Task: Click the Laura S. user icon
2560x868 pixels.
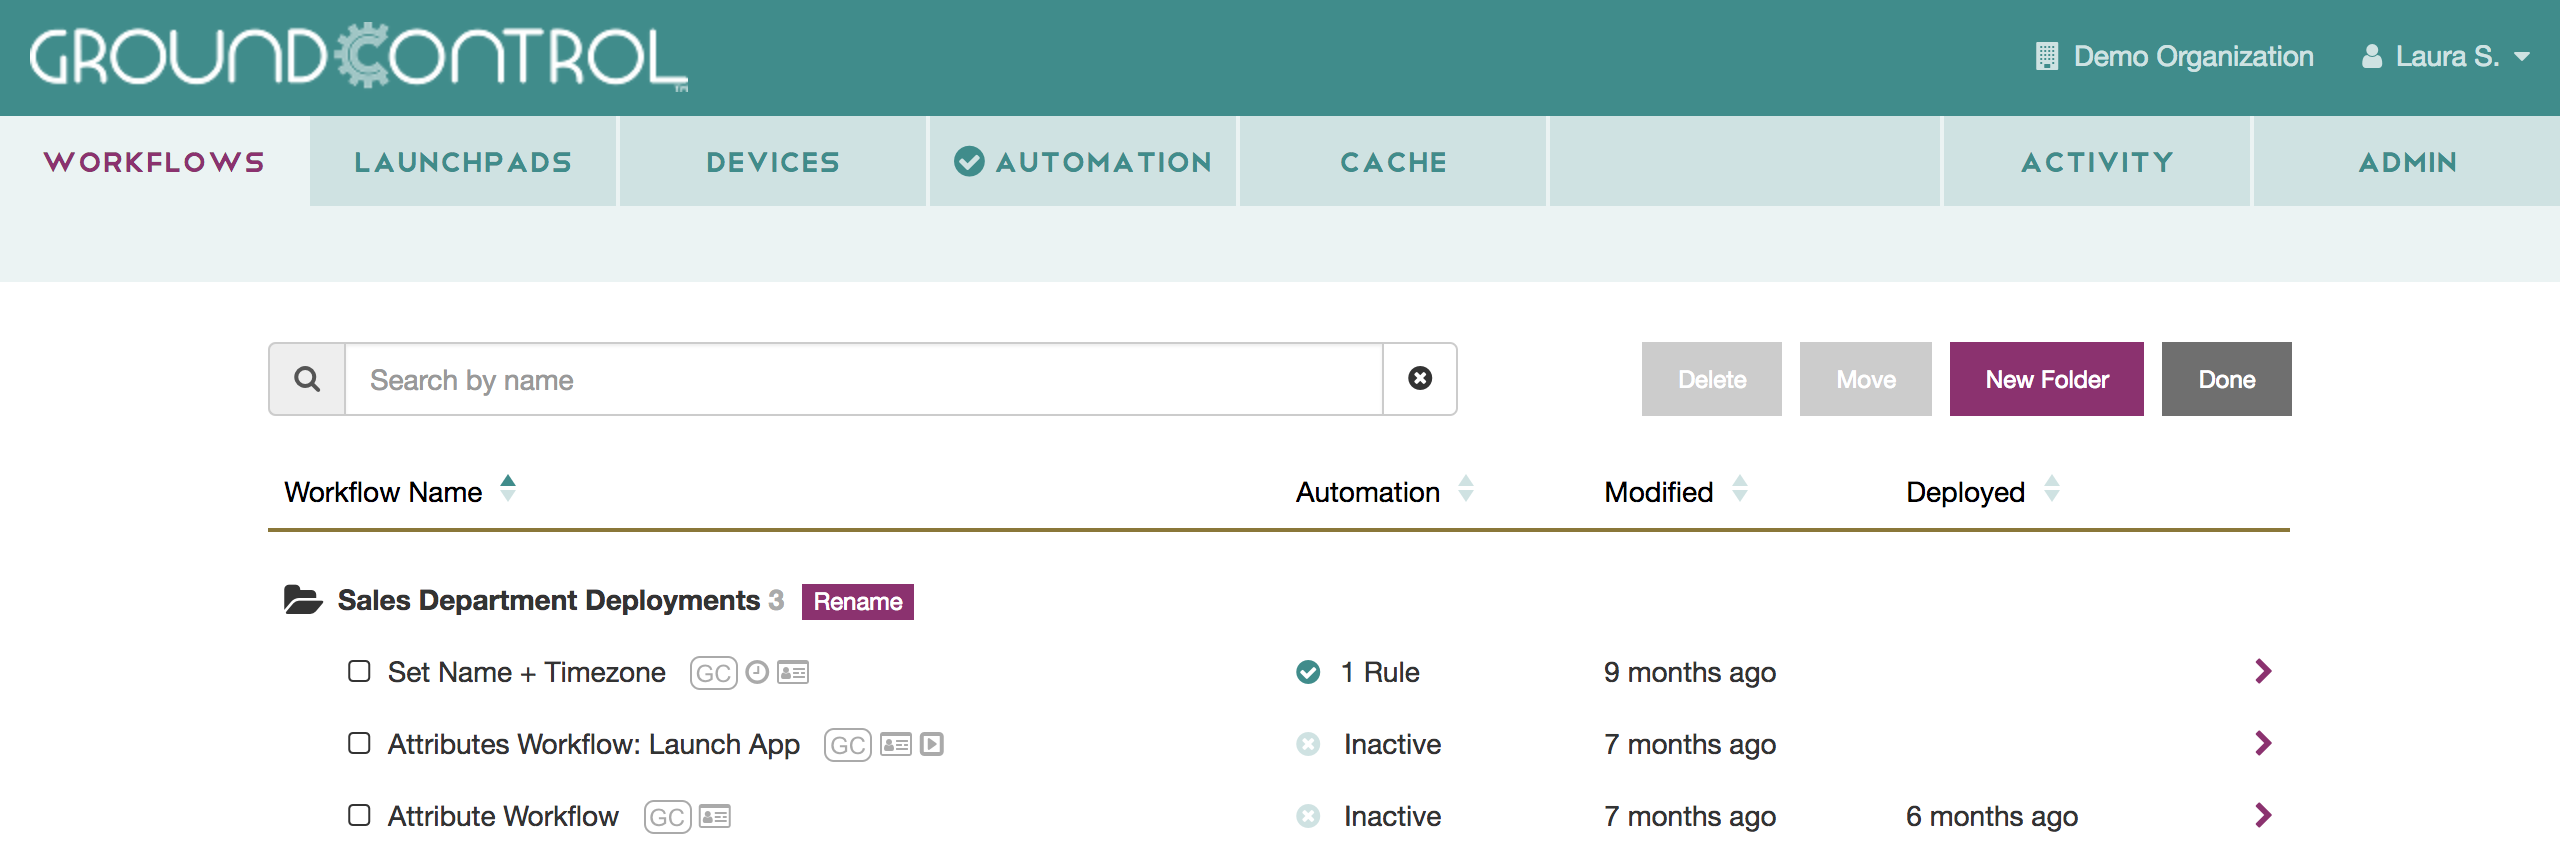Action: pyautogui.click(x=2371, y=56)
